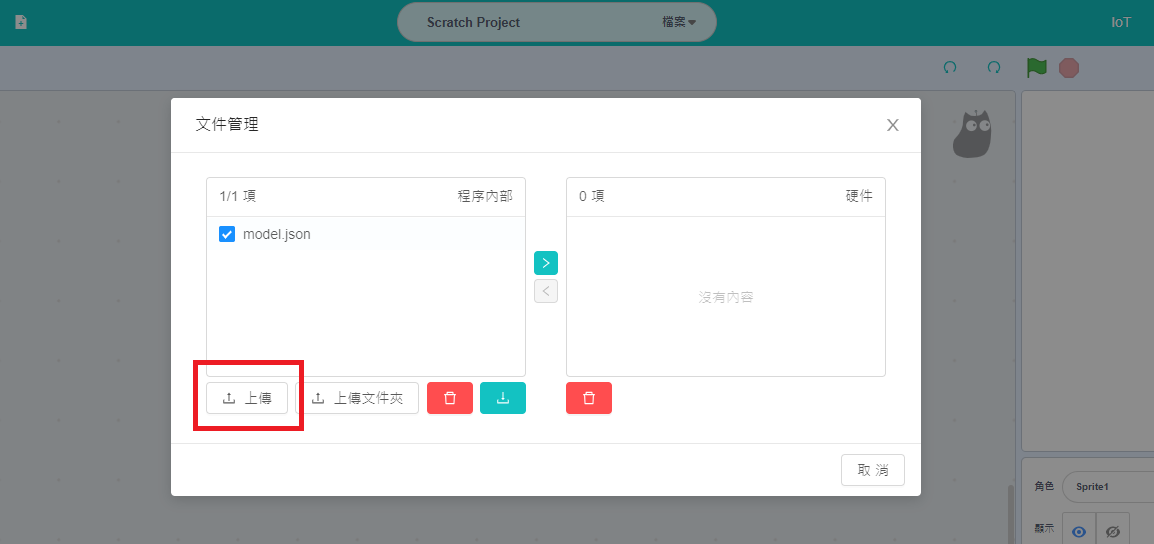Edit the Sprite1 name field
Viewport: 1154px width, 544px height.
click(1108, 487)
